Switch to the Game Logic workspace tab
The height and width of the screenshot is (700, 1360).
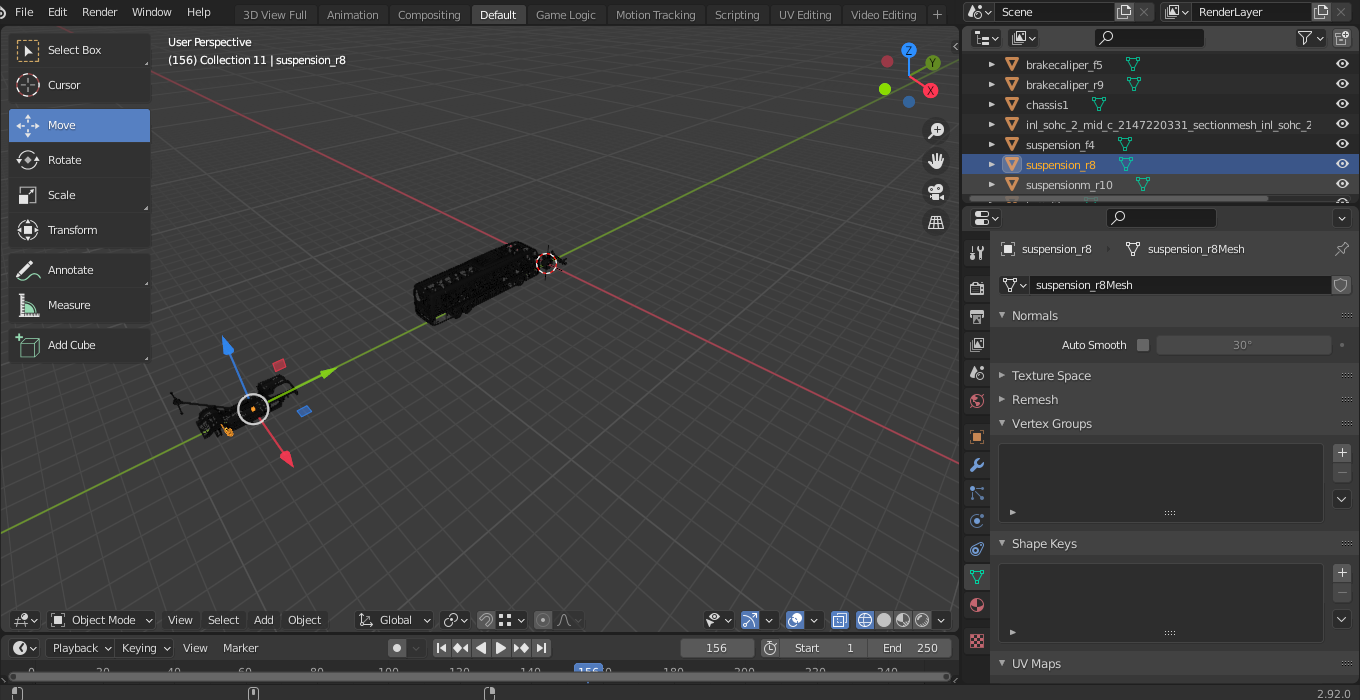(x=565, y=15)
